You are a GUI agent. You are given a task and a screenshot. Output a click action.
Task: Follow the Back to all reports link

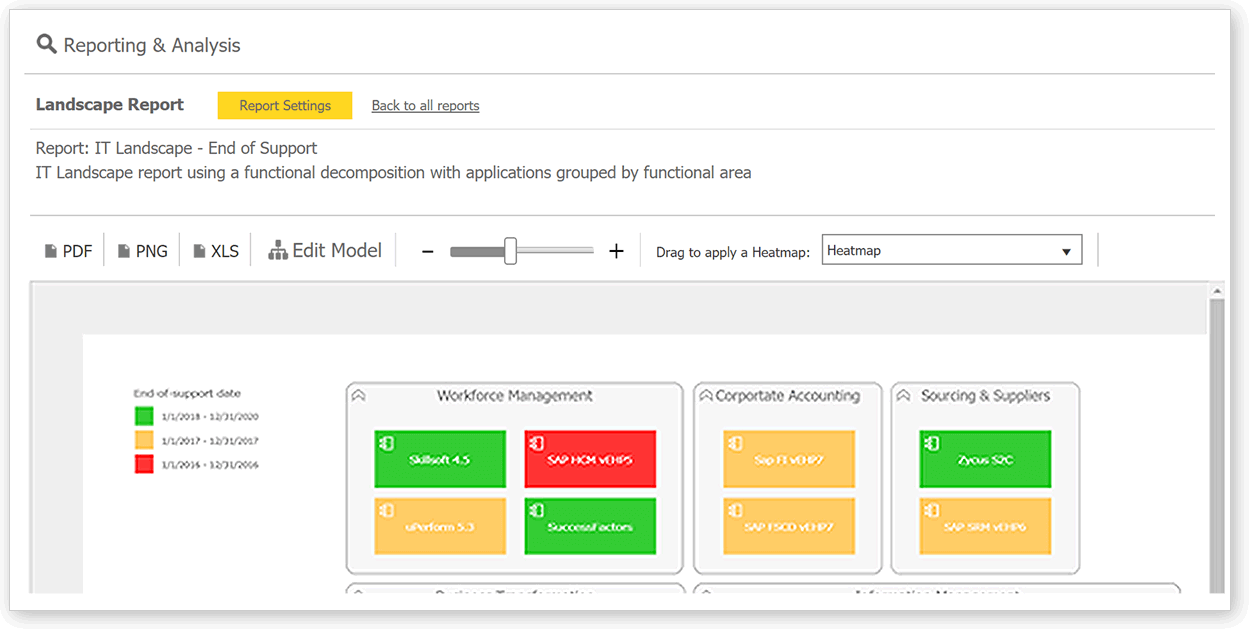(x=425, y=105)
